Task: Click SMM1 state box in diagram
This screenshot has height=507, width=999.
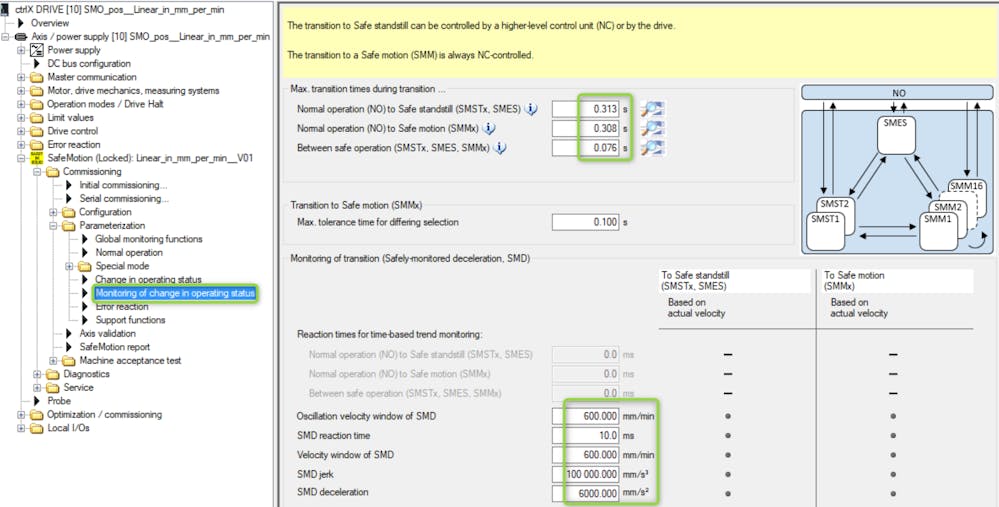Action: click(938, 232)
